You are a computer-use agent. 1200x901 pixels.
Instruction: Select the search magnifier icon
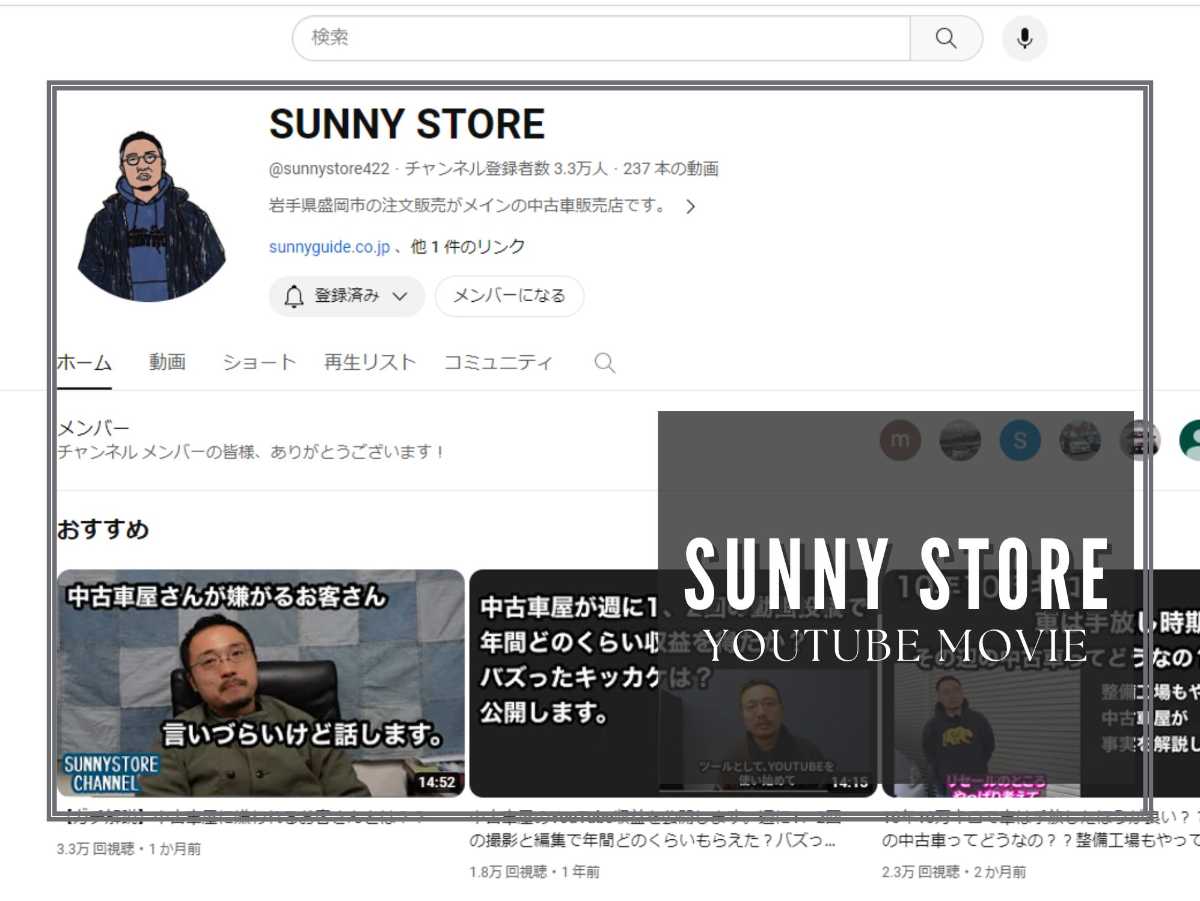pyautogui.click(x=945, y=38)
